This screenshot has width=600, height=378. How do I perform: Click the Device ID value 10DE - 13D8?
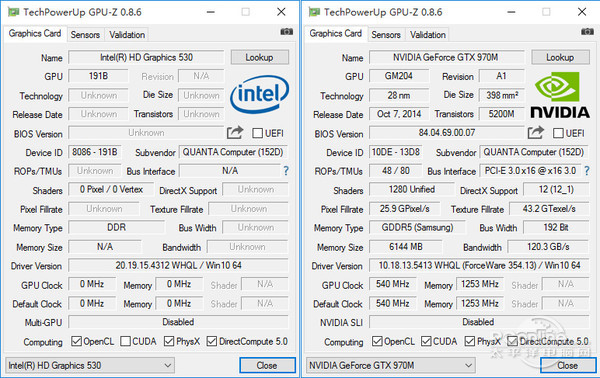(395, 152)
